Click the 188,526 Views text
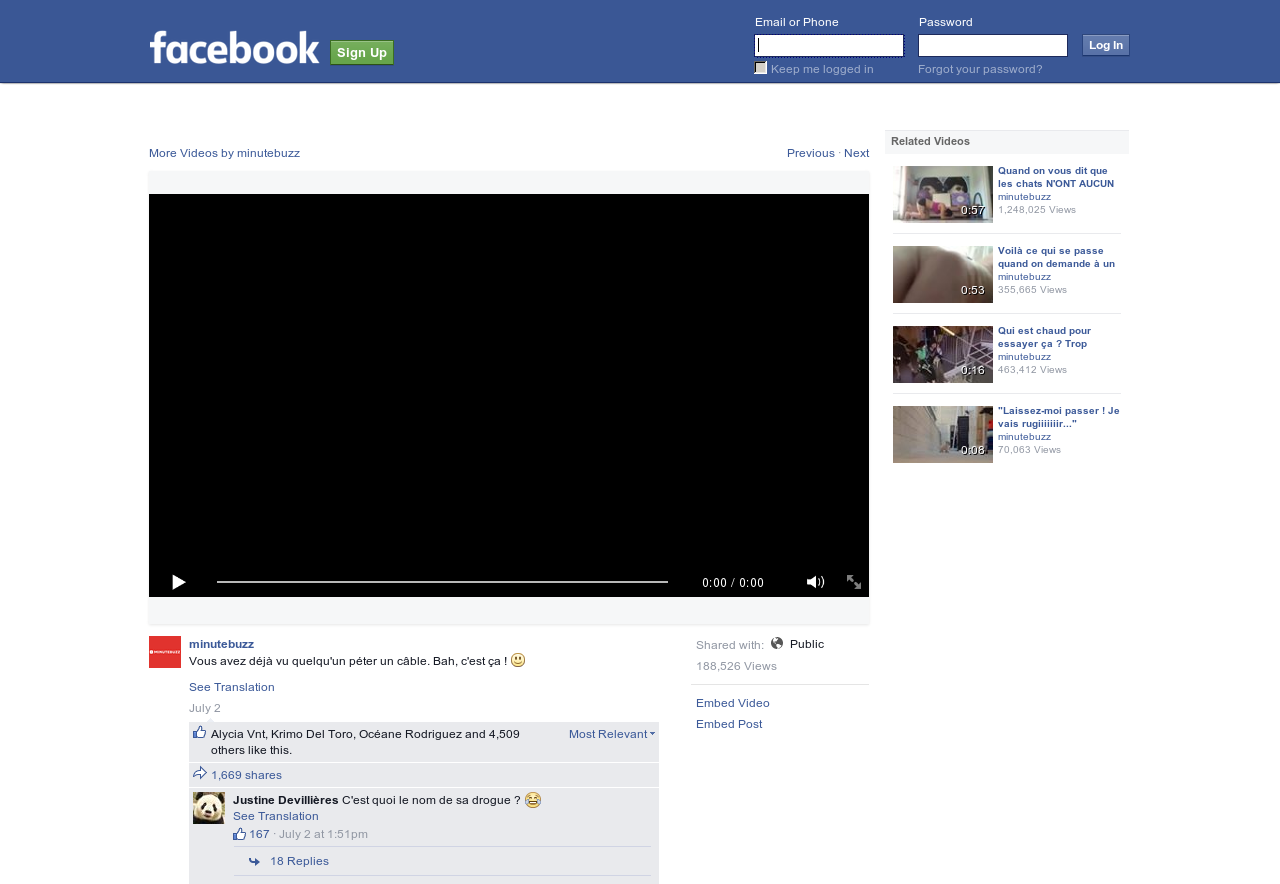The image size is (1280, 884). pos(736,666)
